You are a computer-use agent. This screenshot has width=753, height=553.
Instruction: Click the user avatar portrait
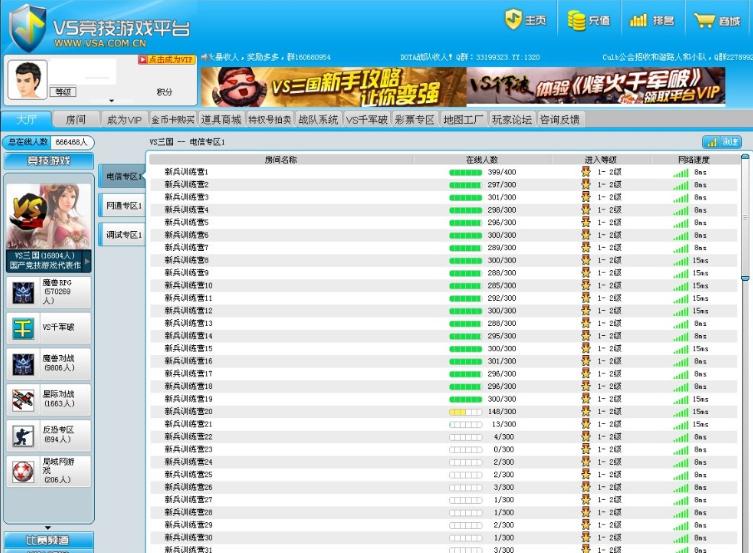[x=27, y=80]
